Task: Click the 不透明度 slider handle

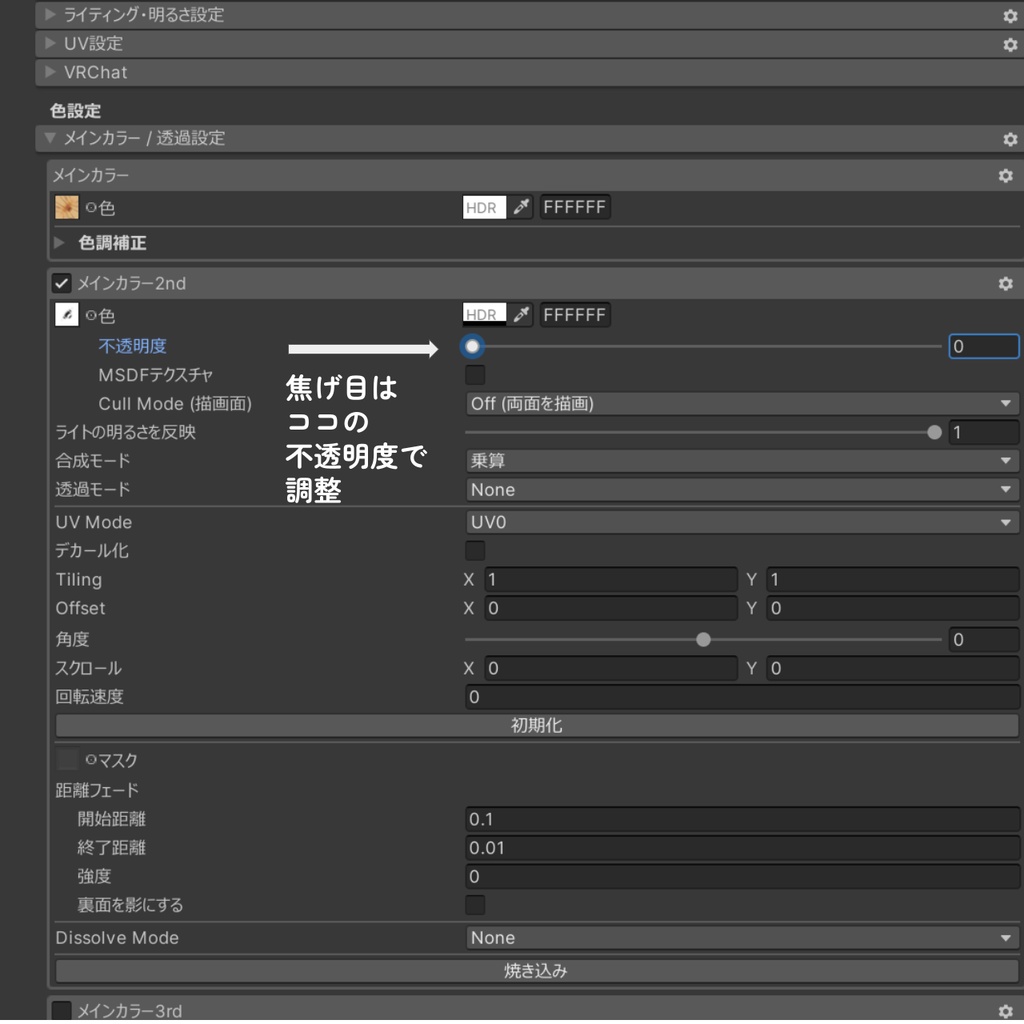Action: point(472,346)
